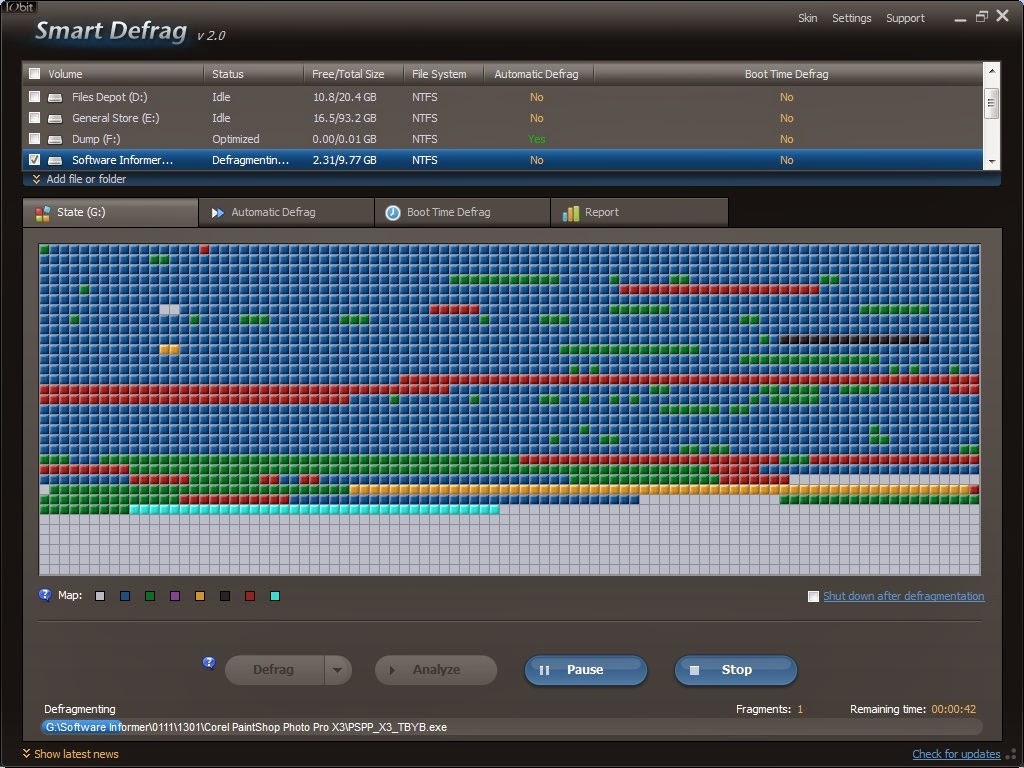Enable Shut down after defragmentation checkbox
Viewport: 1024px width, 768px height.
pyautogui.click(x=813, y=596)
